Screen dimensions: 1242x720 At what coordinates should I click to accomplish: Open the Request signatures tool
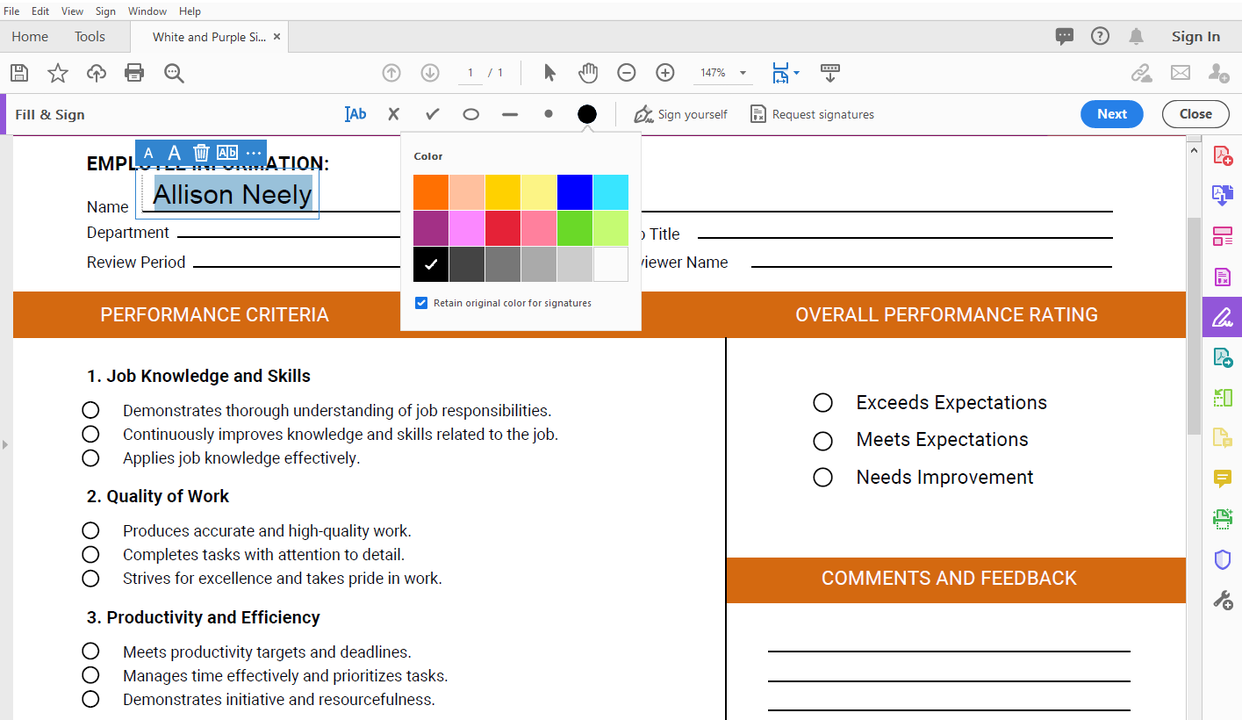coord(811,113)
